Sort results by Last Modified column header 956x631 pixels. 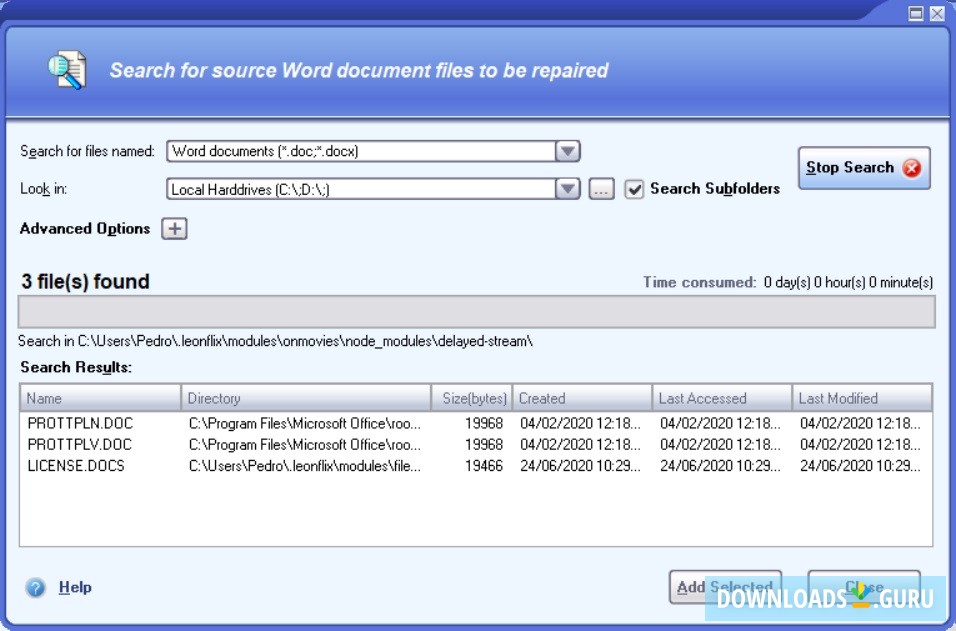pos(862,398)
